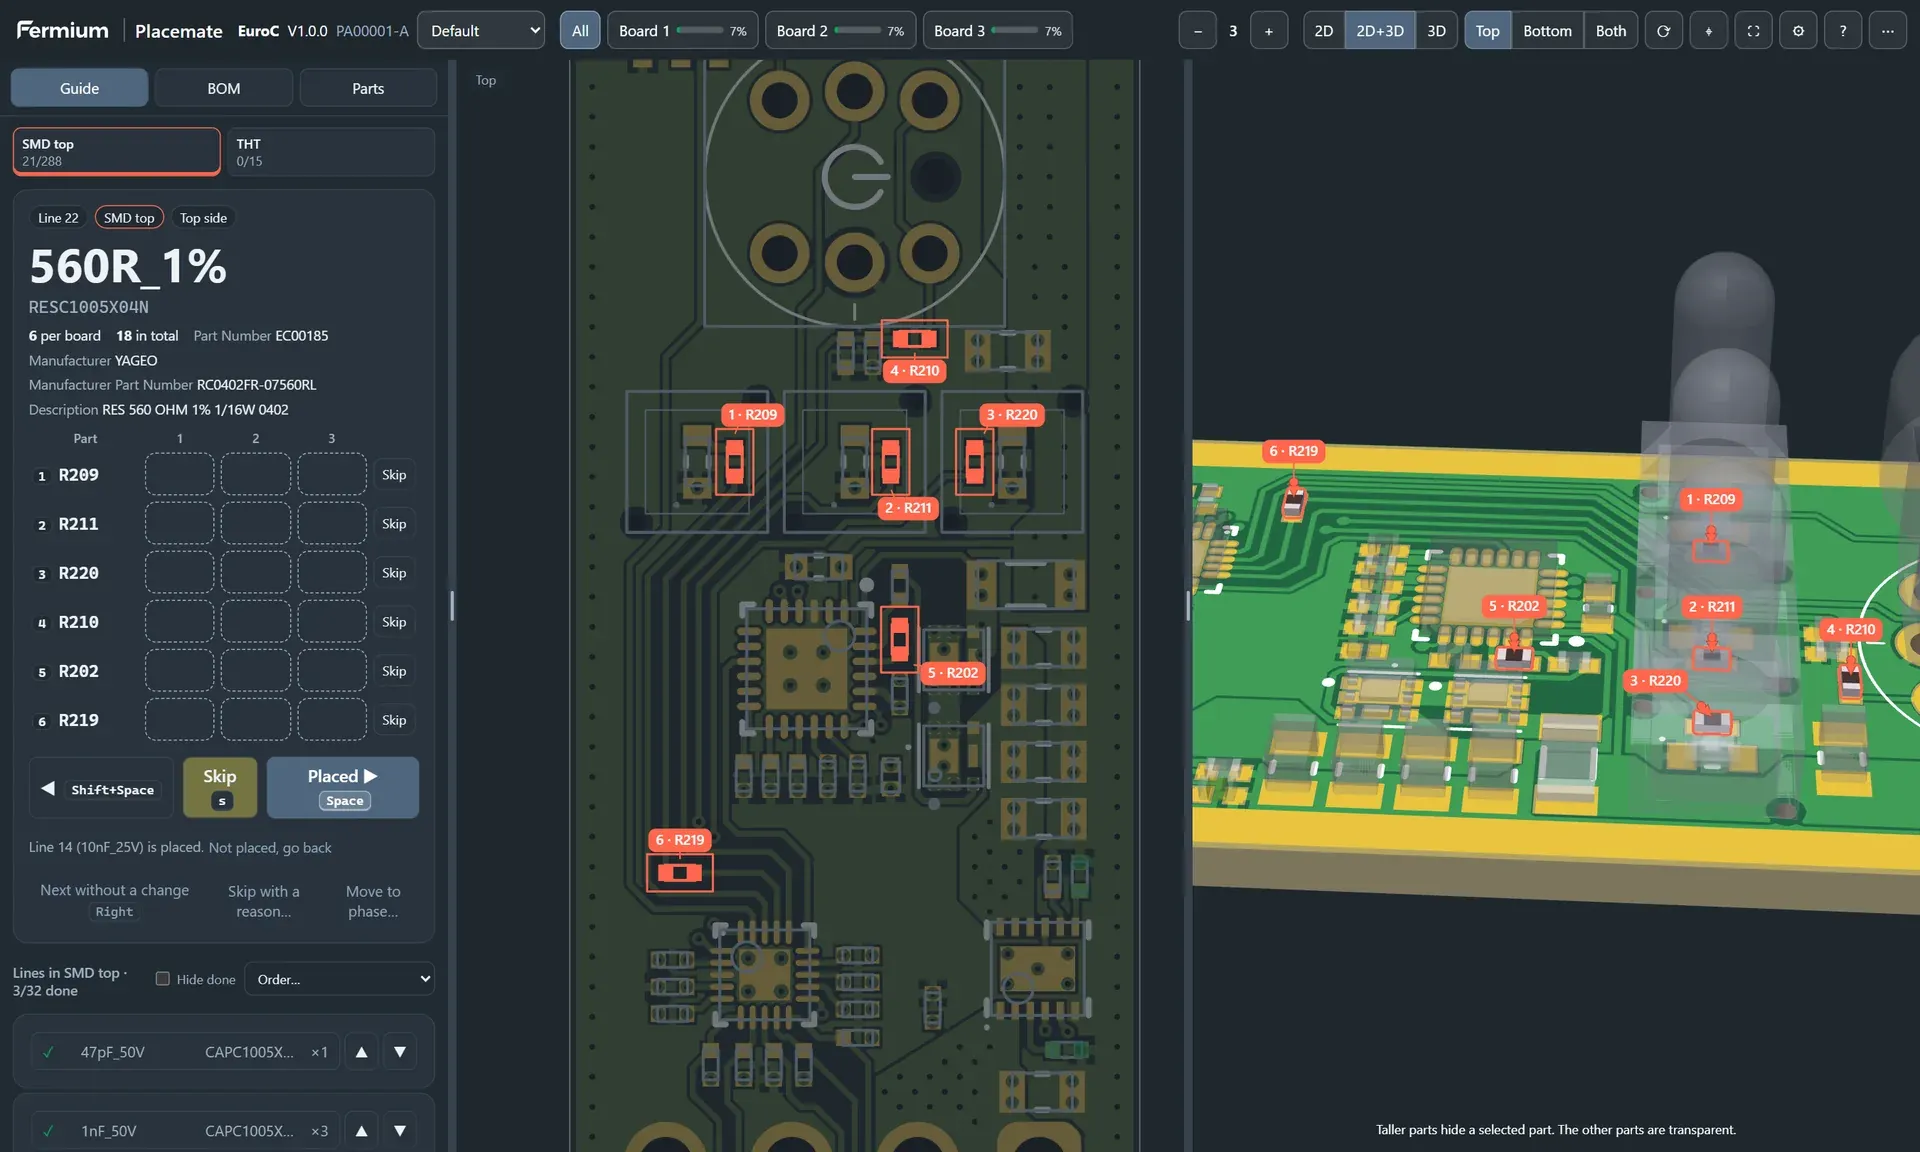
Task: Select the 6 · R219 marker on 2D board
Action: (680, 840)
